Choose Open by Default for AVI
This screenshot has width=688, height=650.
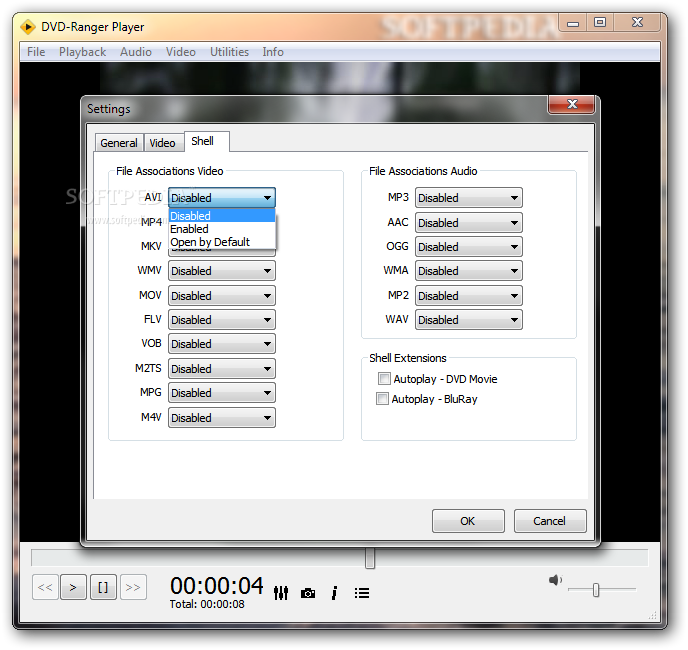click(222, 242)
